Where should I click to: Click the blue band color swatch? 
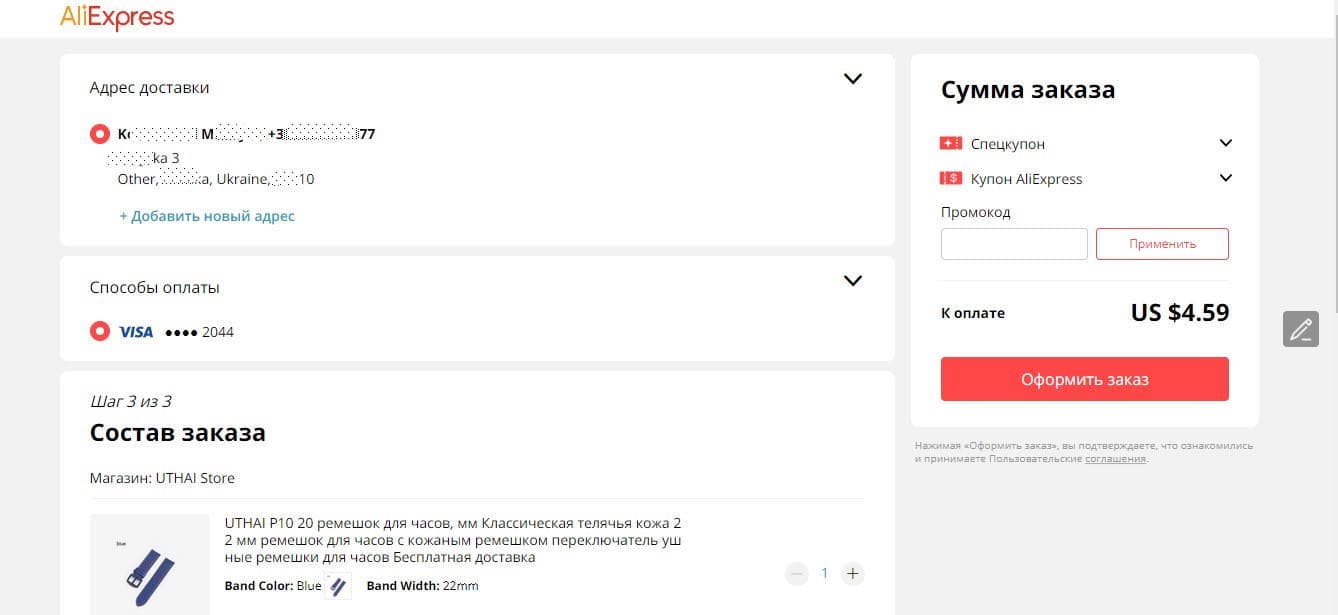tap(338, 586)
